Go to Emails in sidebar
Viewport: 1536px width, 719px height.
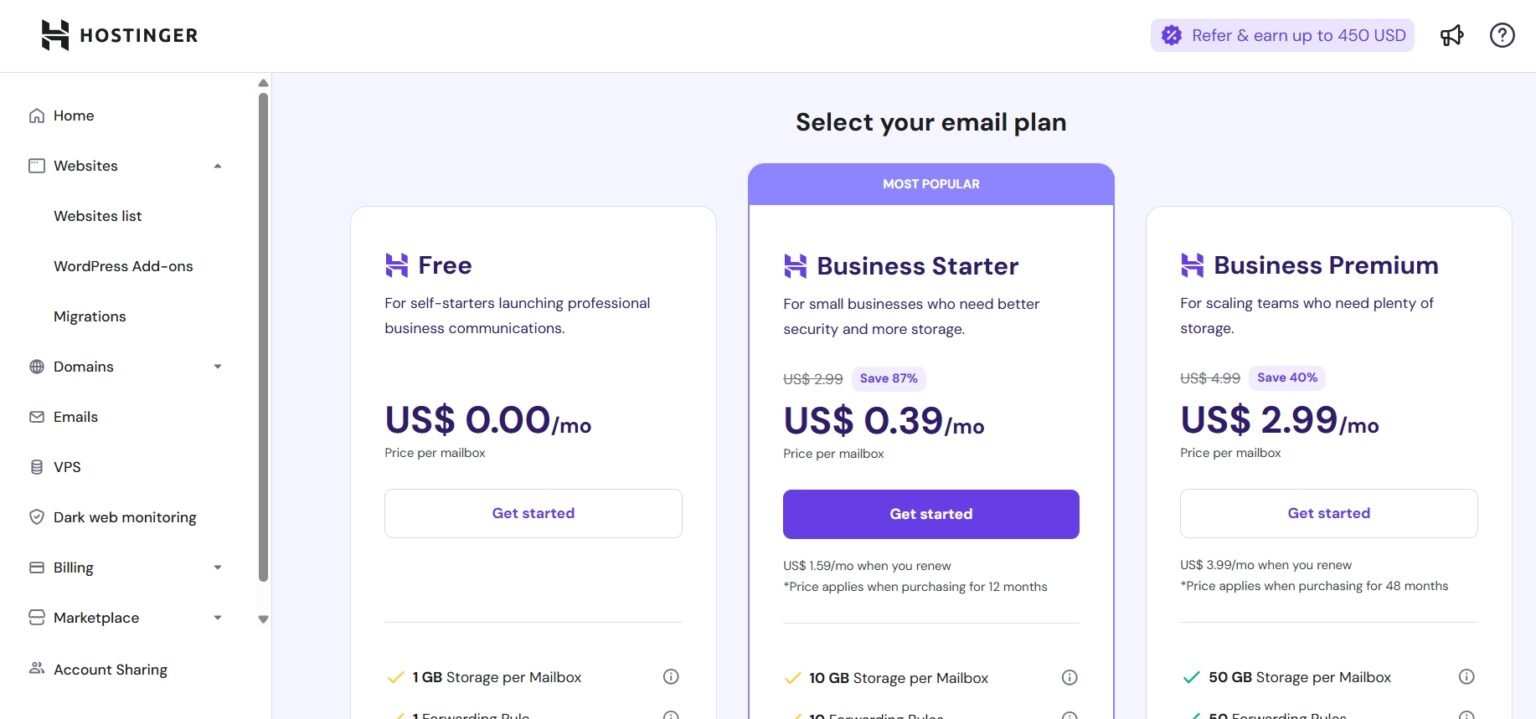pyautogui.click(x=76, y=417)
